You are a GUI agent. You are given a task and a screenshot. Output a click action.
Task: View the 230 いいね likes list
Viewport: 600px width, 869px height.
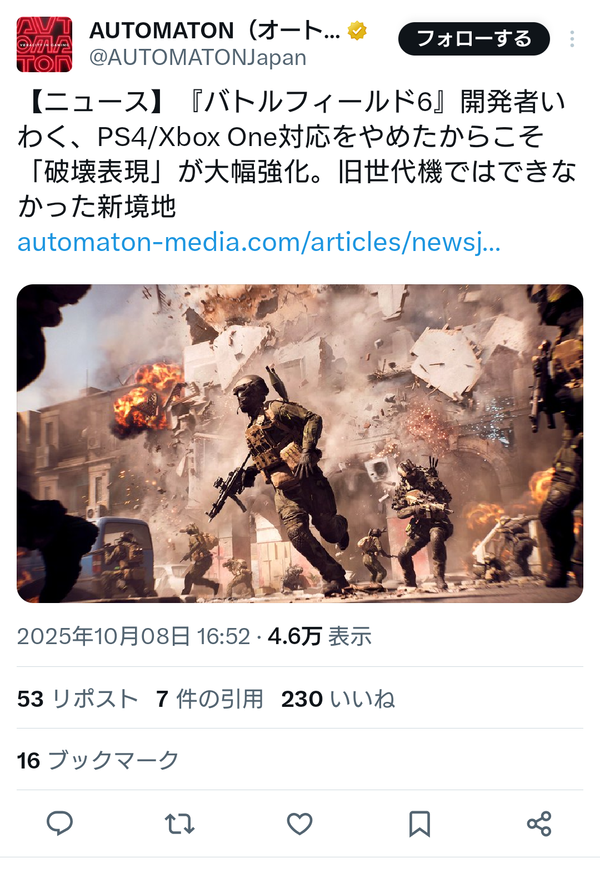(x=338, y=699)
